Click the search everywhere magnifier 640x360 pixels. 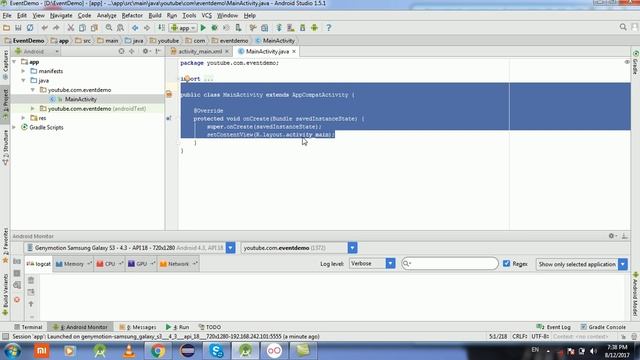coord(623,27)
